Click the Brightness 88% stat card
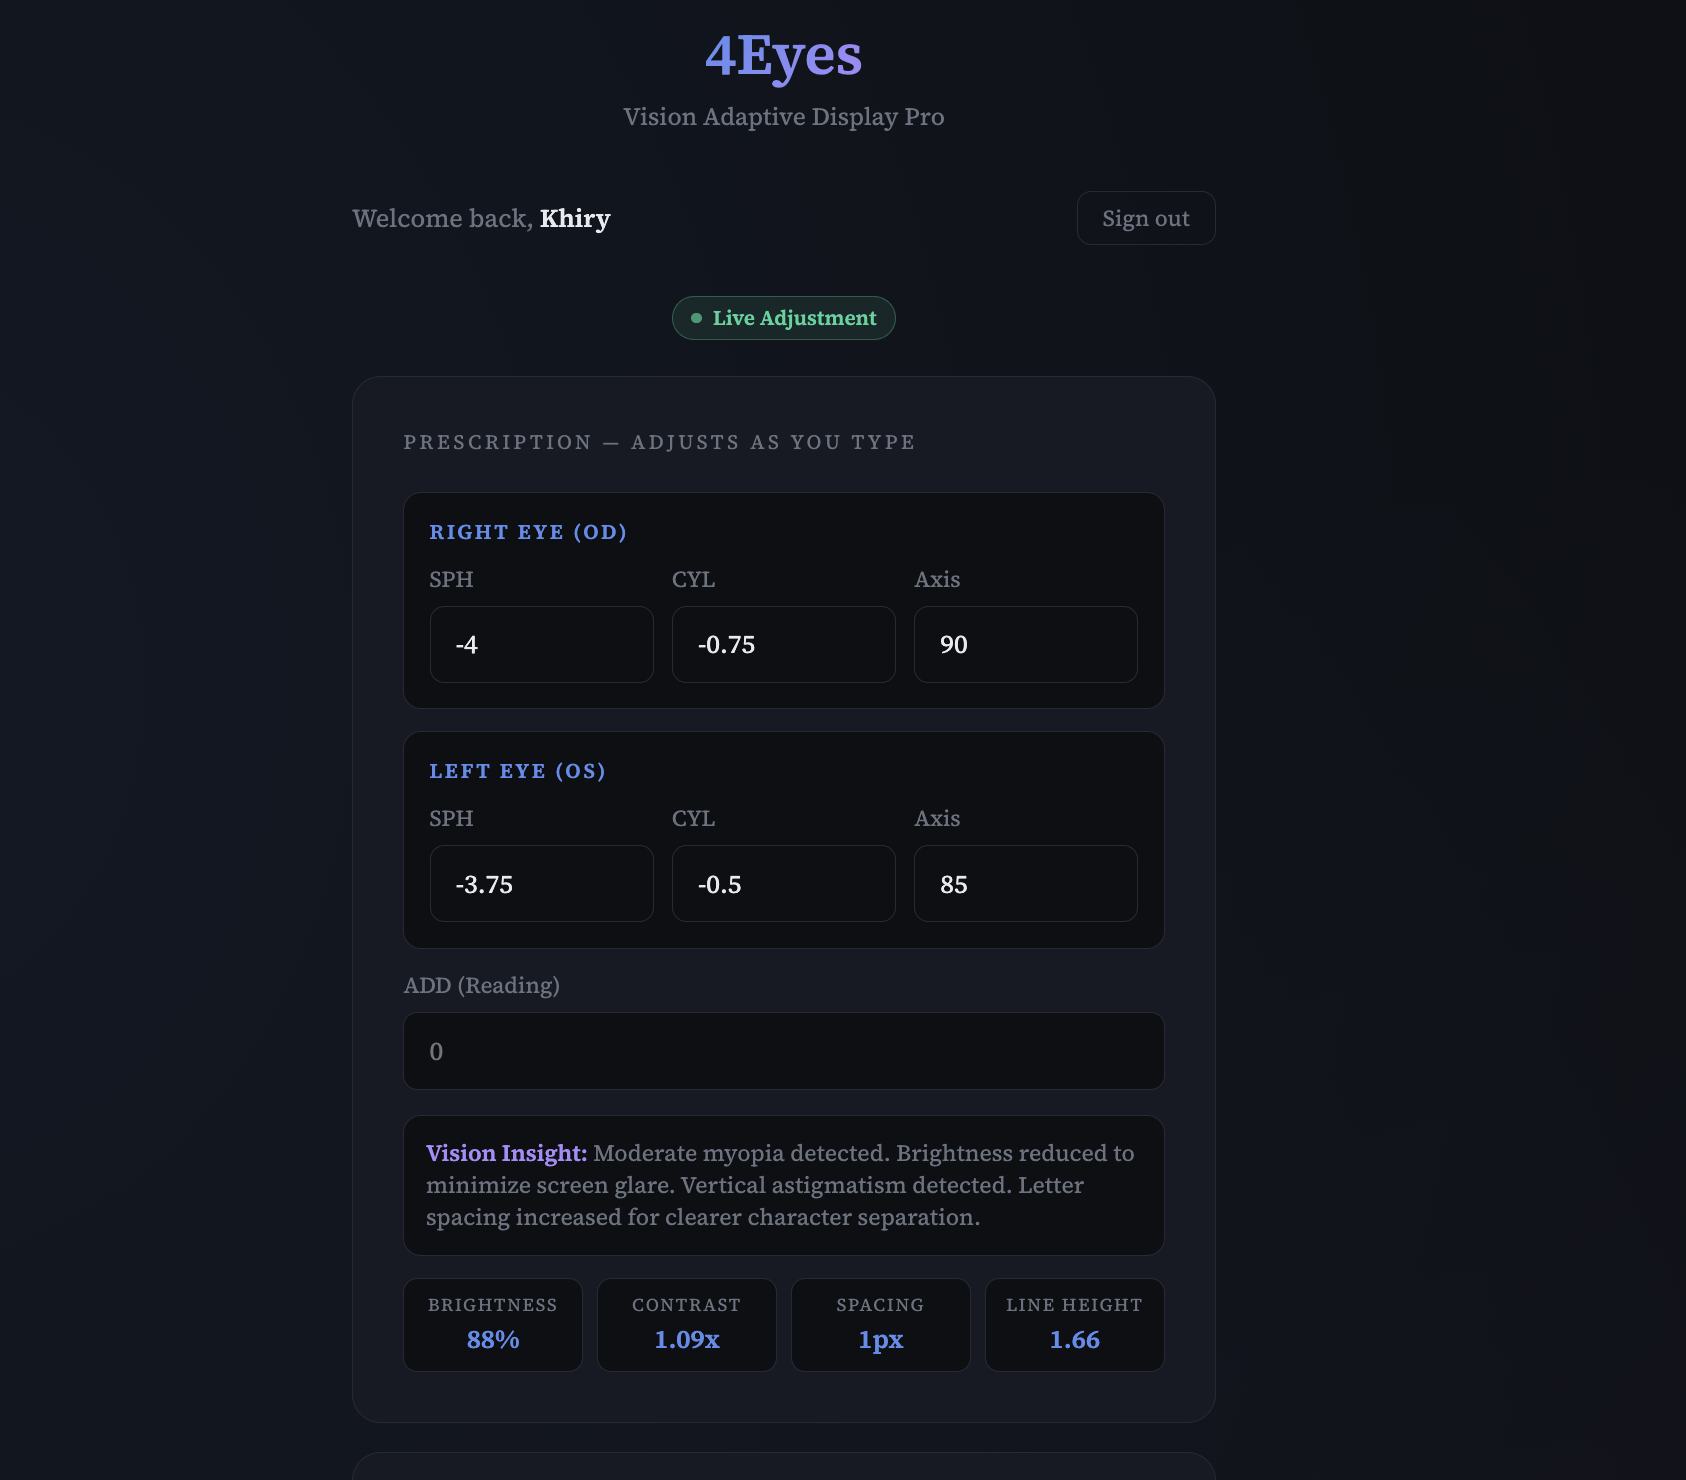 coord(493,1325)
